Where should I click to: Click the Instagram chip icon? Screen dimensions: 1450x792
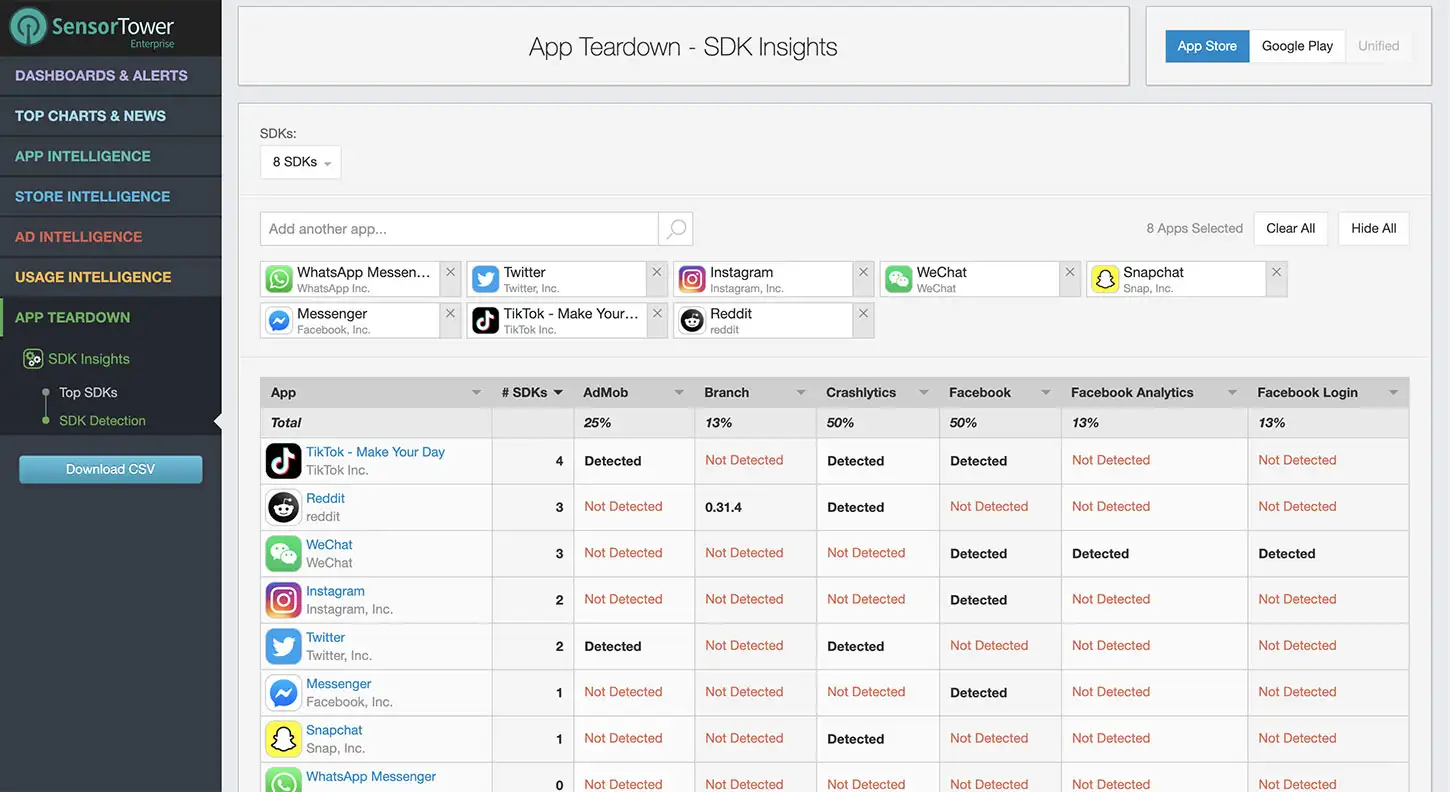[x=692, y=279]
